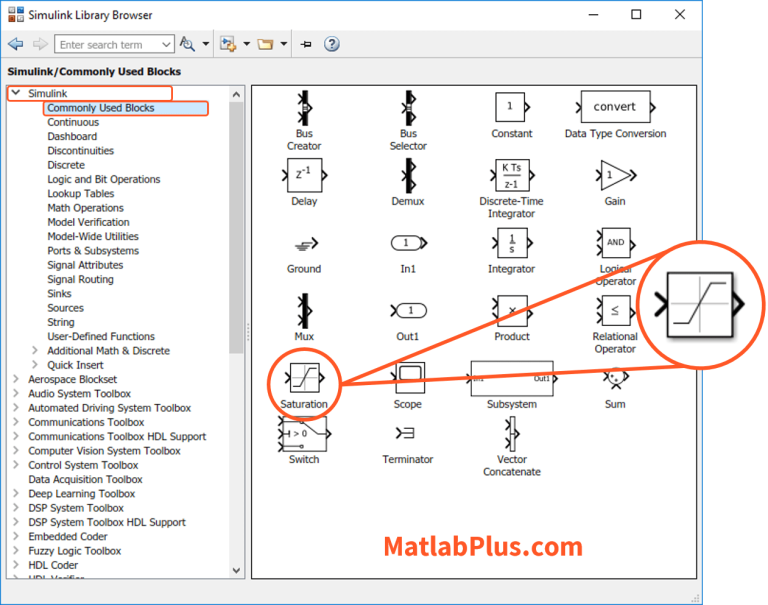Click the open folder icon in toolbar
Screen dimensions: 768x605
pyautogui.click(x=265, y=44)
